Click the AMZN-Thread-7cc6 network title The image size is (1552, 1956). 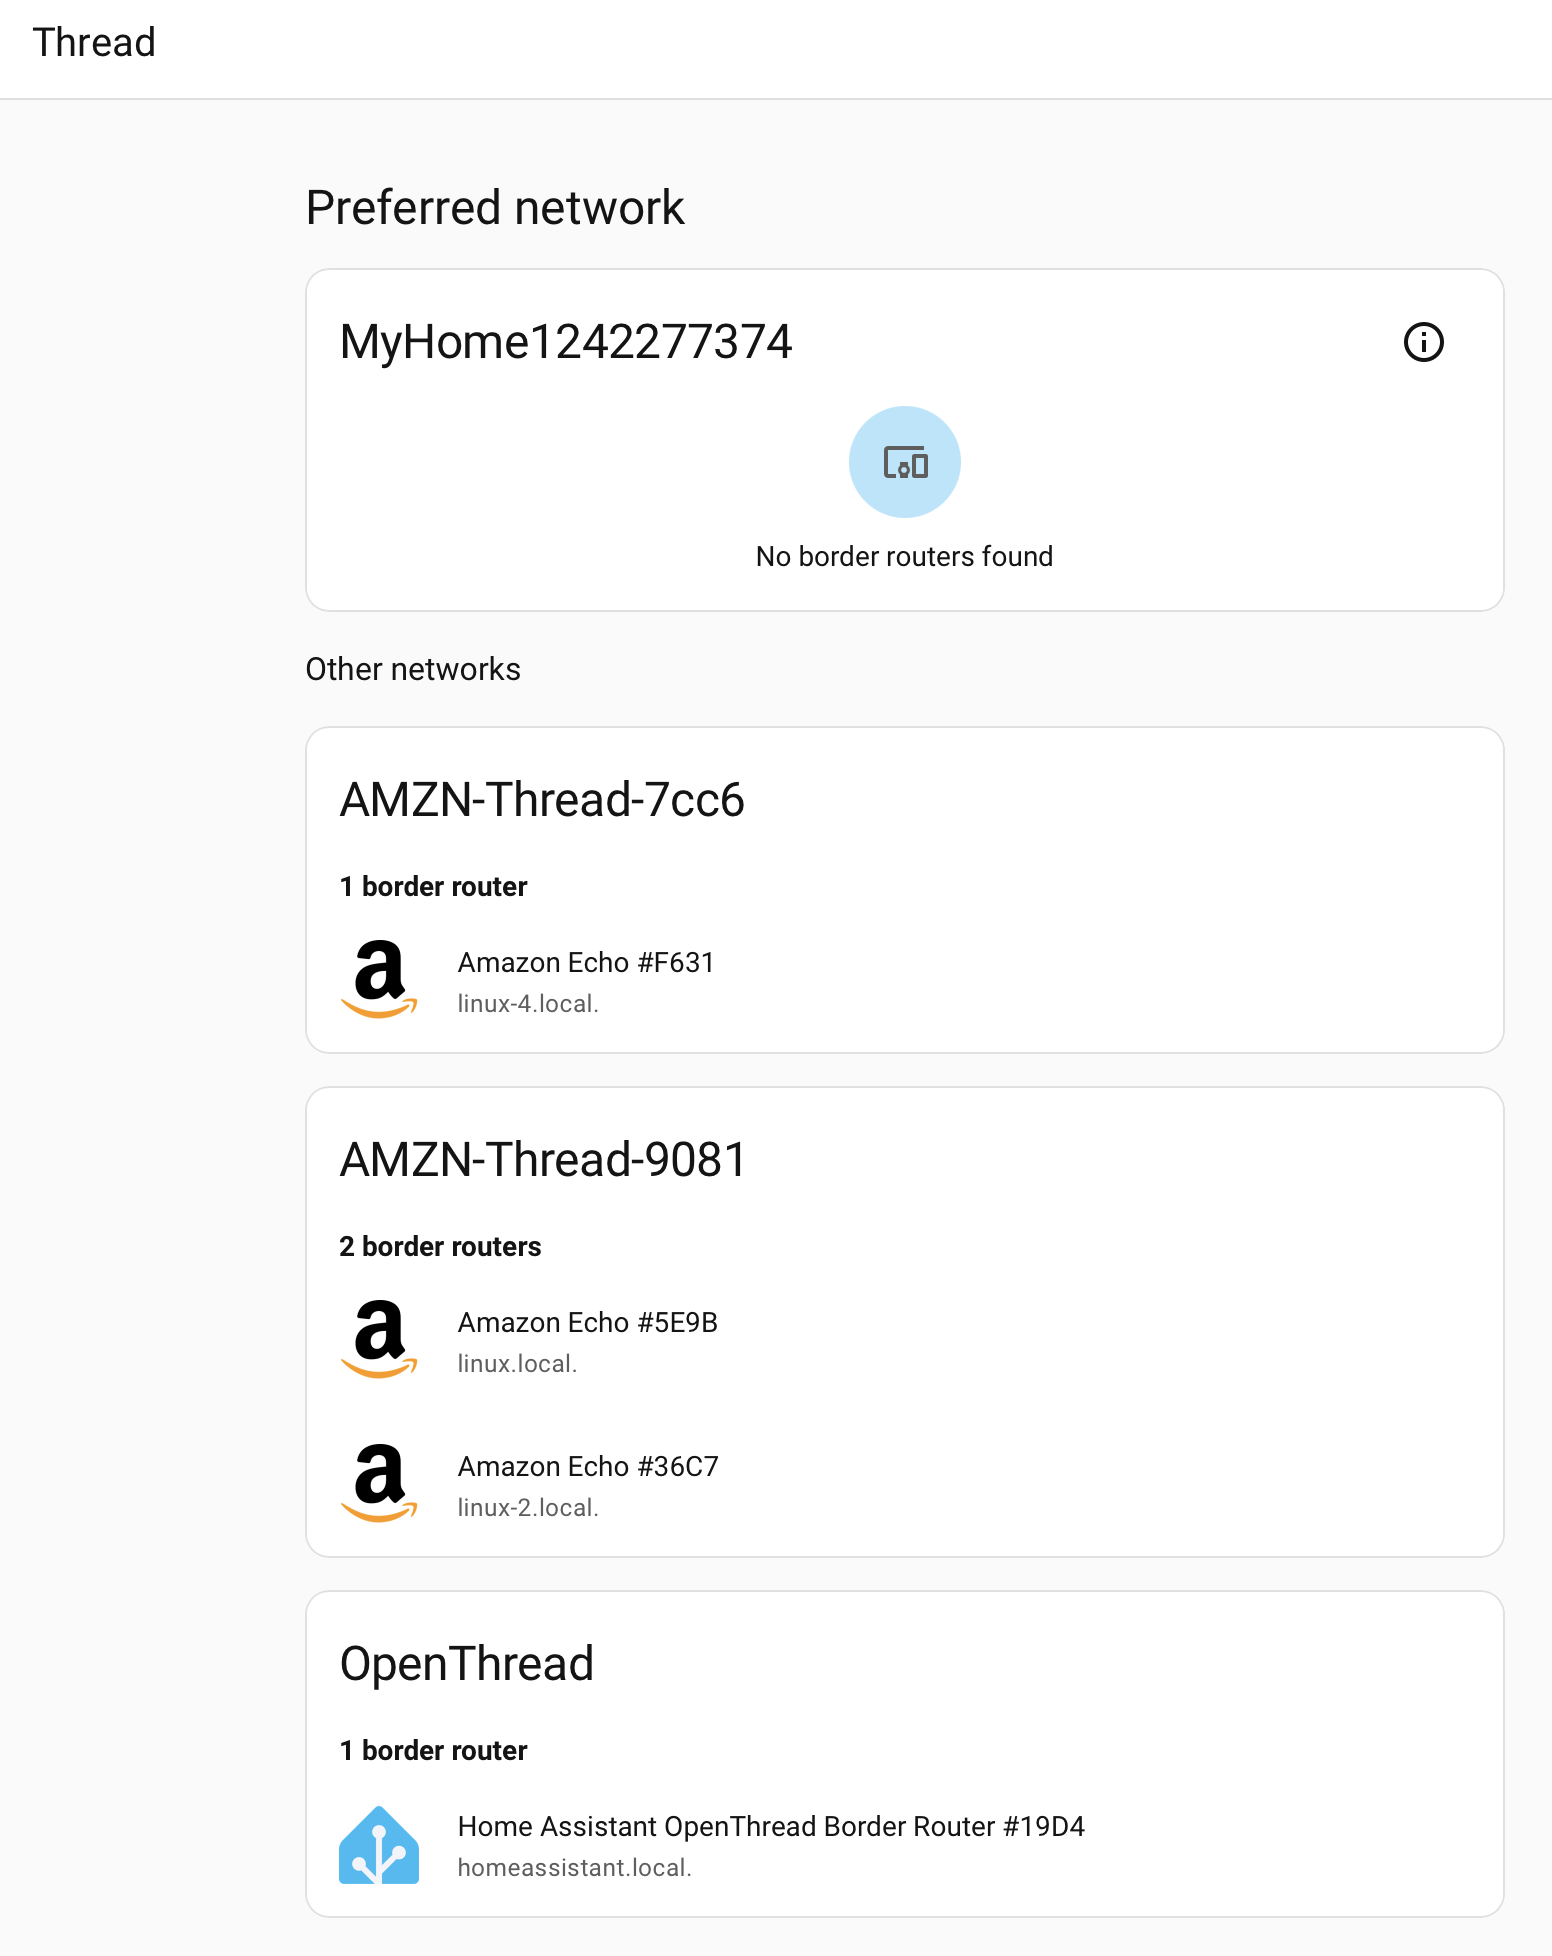coord(542,800)
